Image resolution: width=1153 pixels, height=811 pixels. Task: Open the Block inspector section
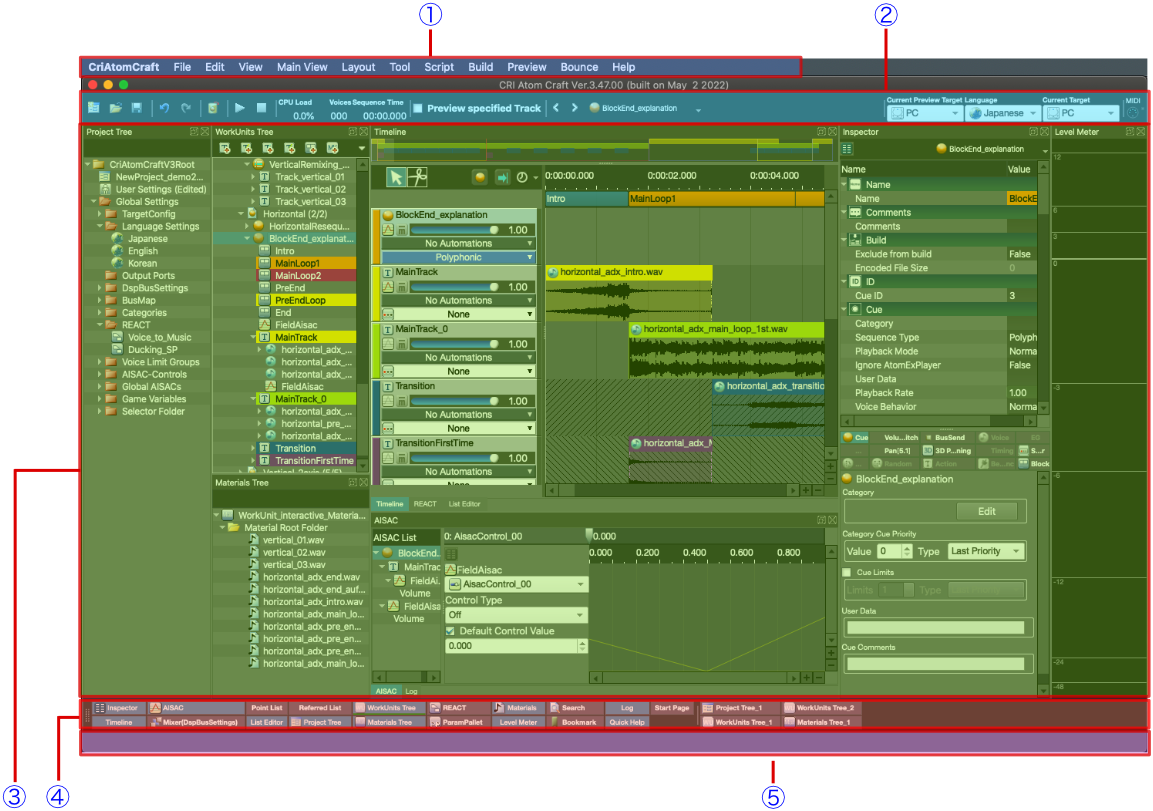(1035, 464)
